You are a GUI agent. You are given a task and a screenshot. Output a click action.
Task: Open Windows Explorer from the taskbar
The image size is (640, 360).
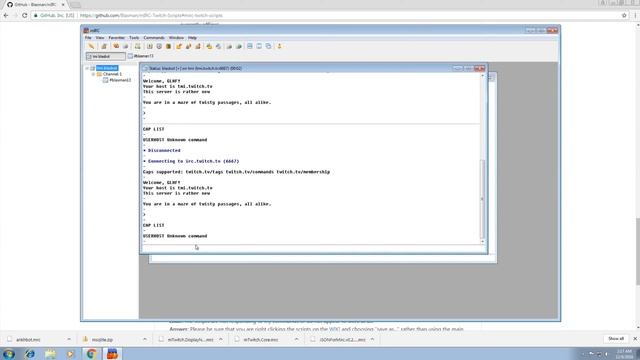50,354
